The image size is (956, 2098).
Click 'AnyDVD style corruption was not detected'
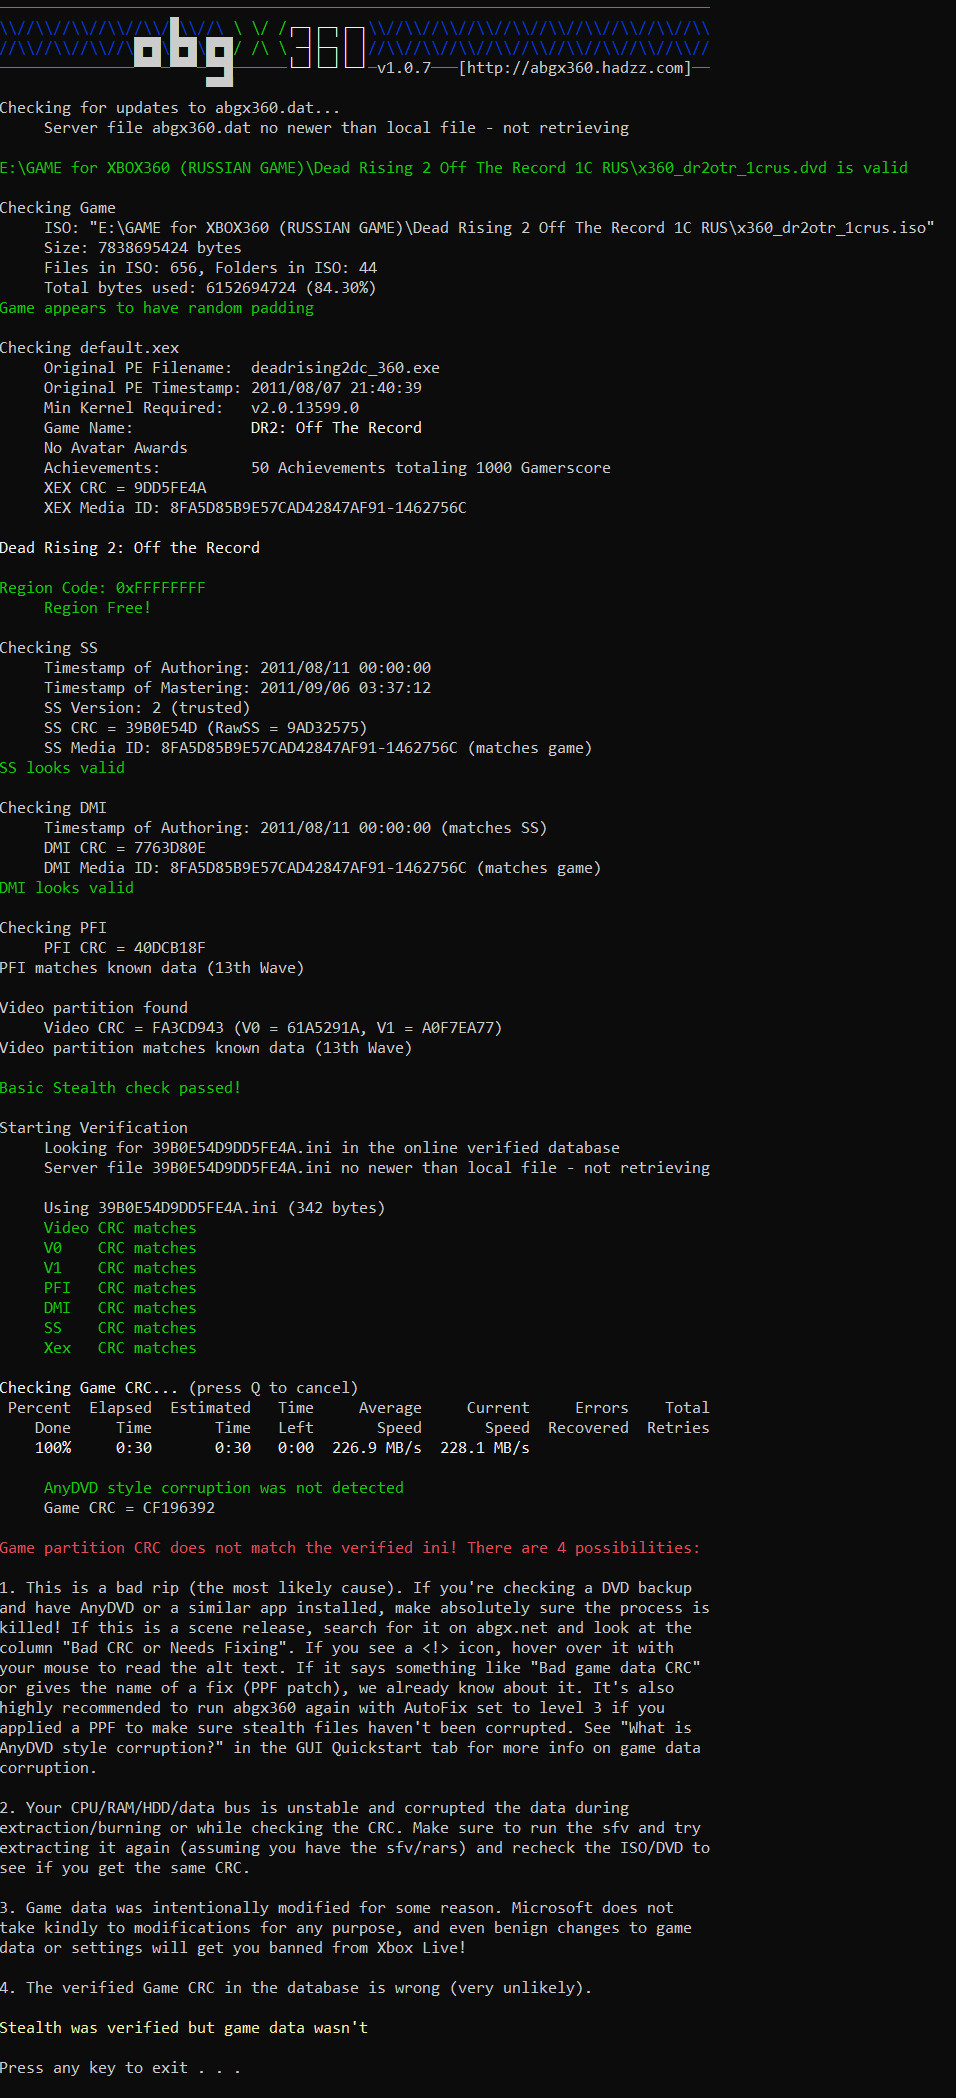coord(224,1488)
